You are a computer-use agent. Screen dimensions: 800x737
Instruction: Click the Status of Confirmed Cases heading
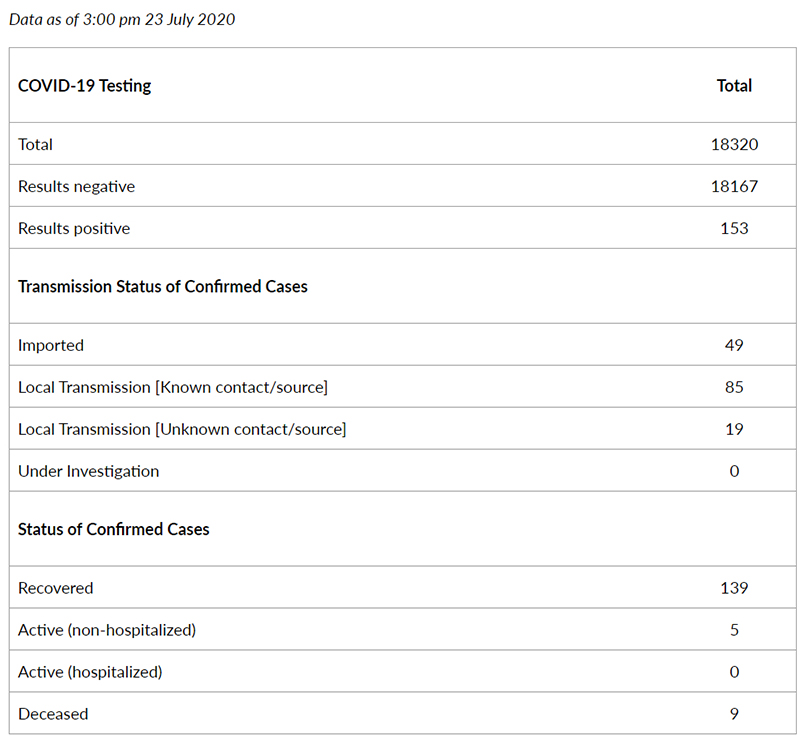click(x=114, y=529)
